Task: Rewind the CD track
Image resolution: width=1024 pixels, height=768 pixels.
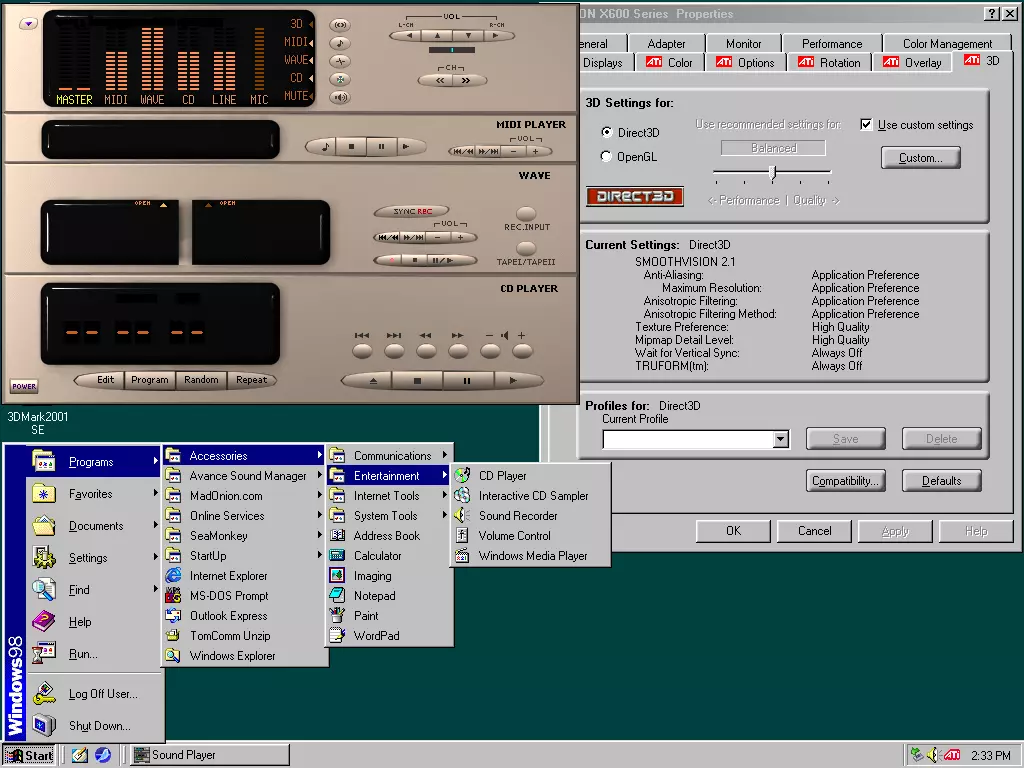Action: [x=426, y=351]
